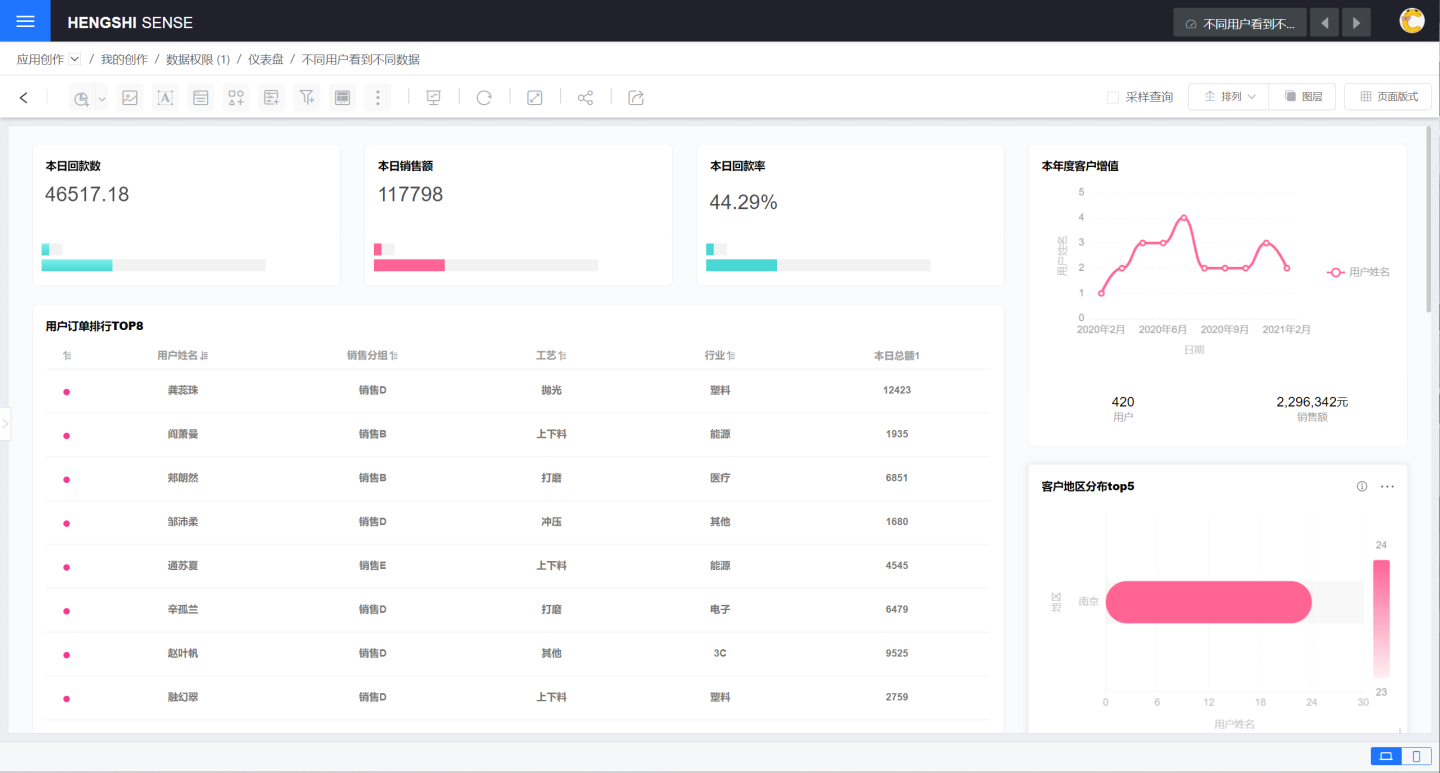The height and width of the screenshot is (773, 1440).
Task: Open the 排列 dropdown
Action: click(x=1229, y=97)
